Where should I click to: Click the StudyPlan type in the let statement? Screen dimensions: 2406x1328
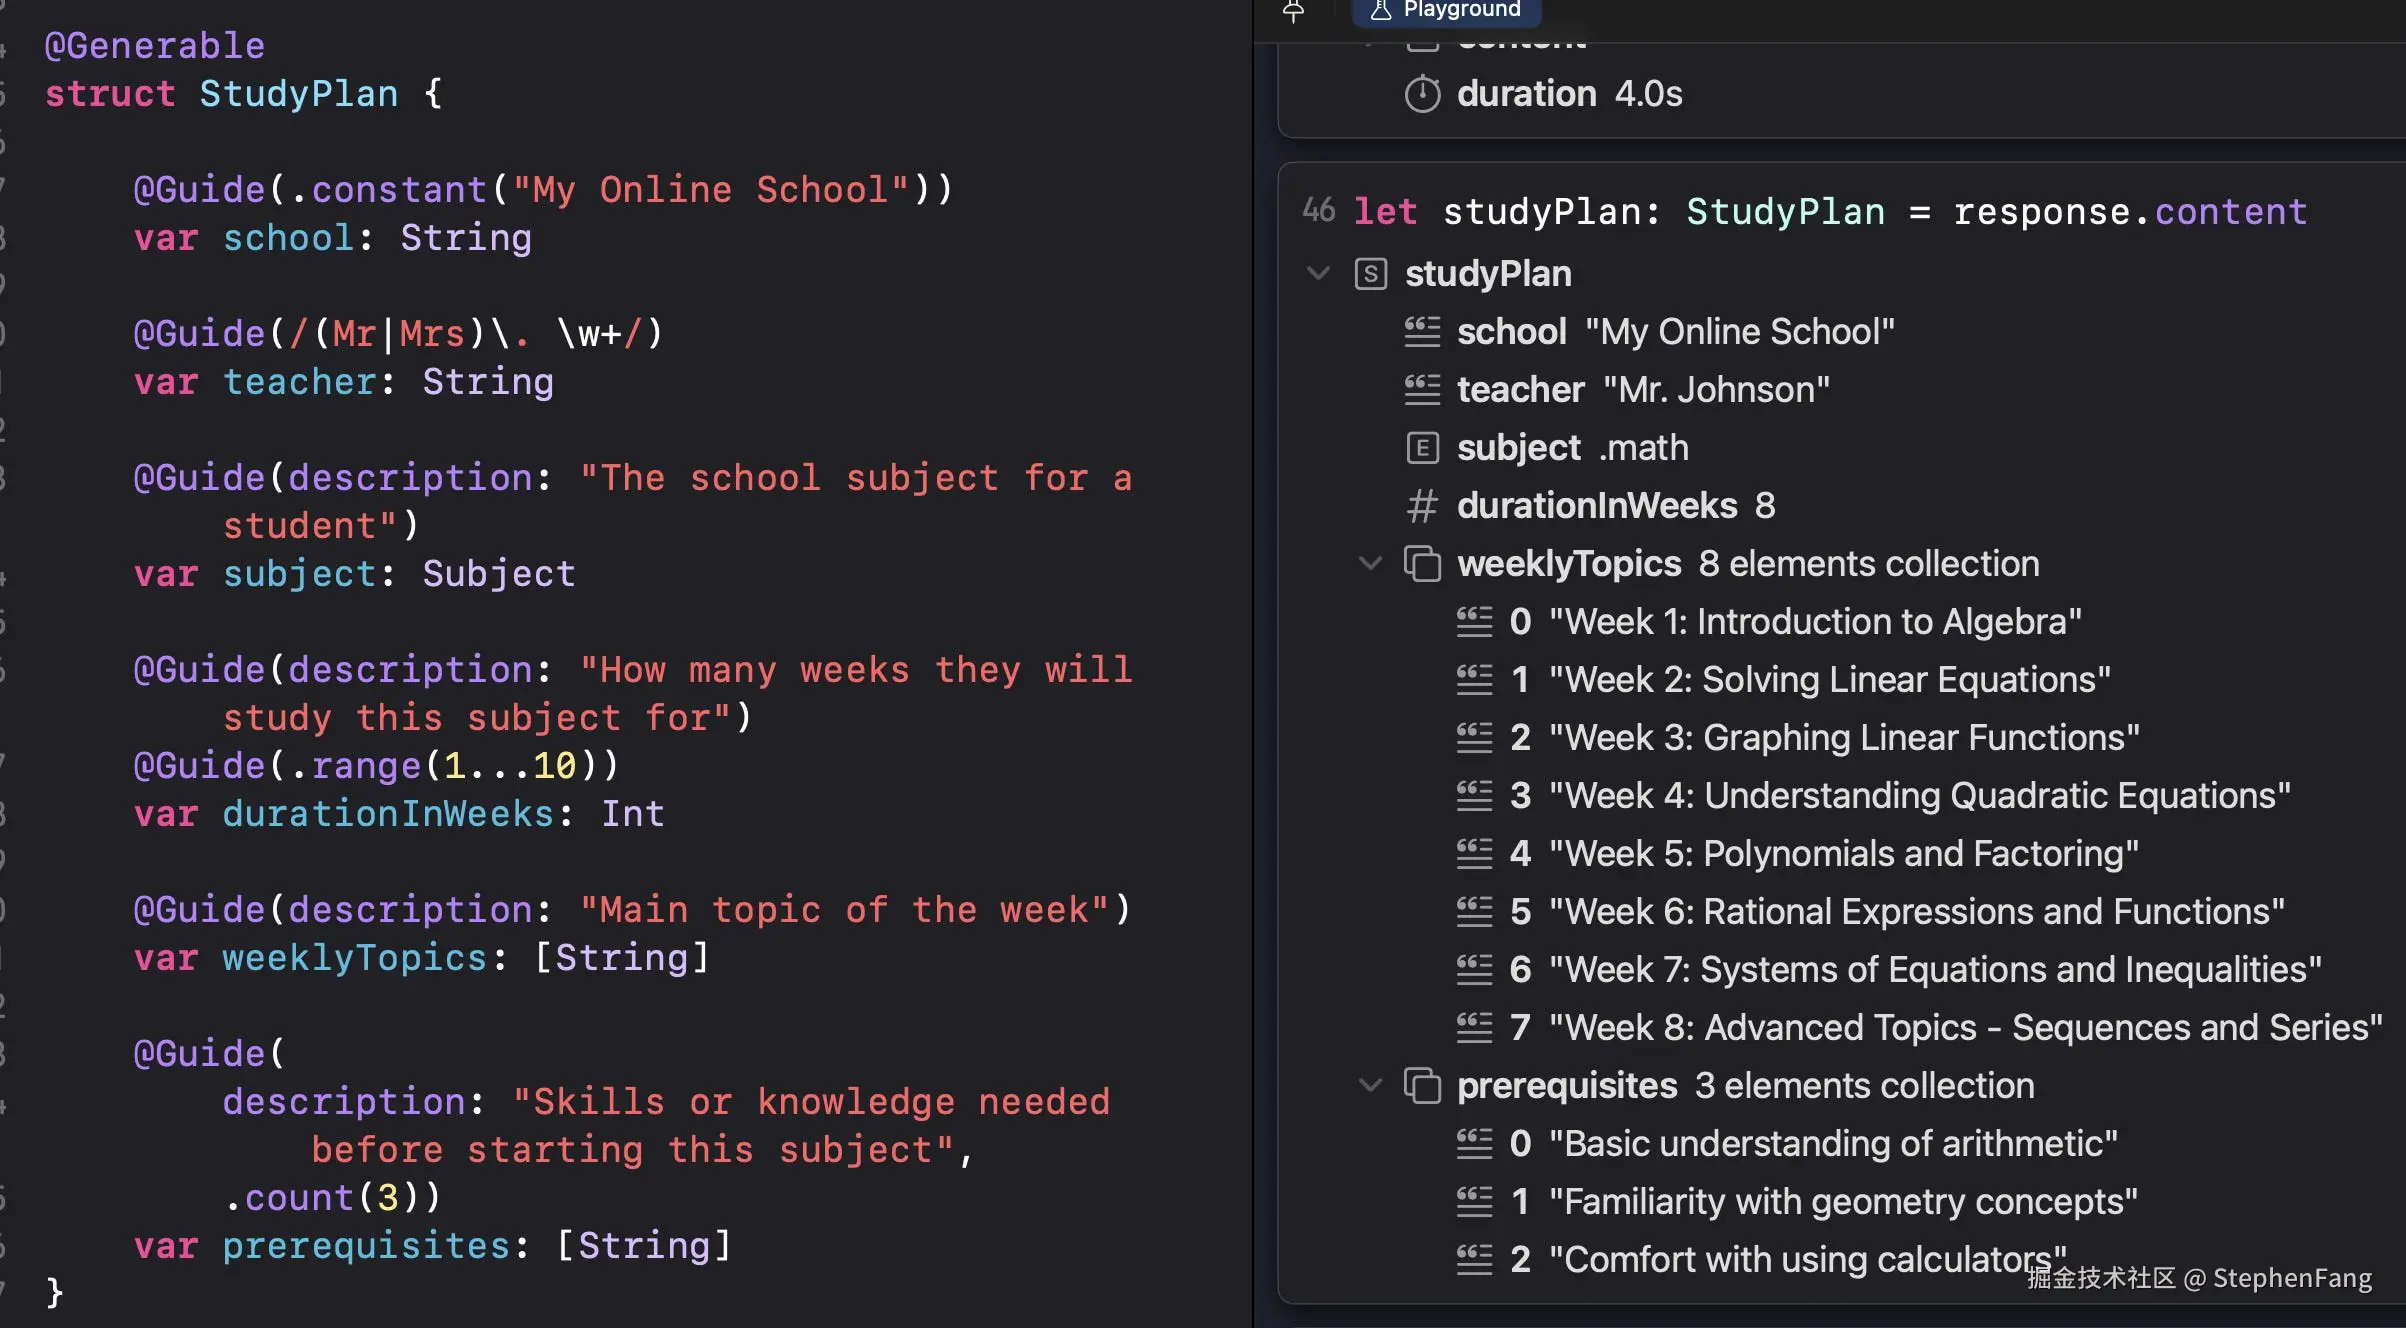[1785, 212]
